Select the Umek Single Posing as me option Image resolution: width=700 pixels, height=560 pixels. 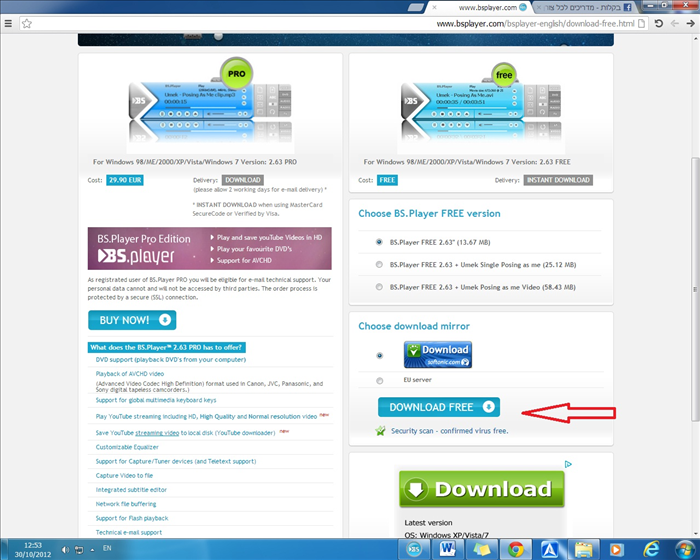[379, 264]
